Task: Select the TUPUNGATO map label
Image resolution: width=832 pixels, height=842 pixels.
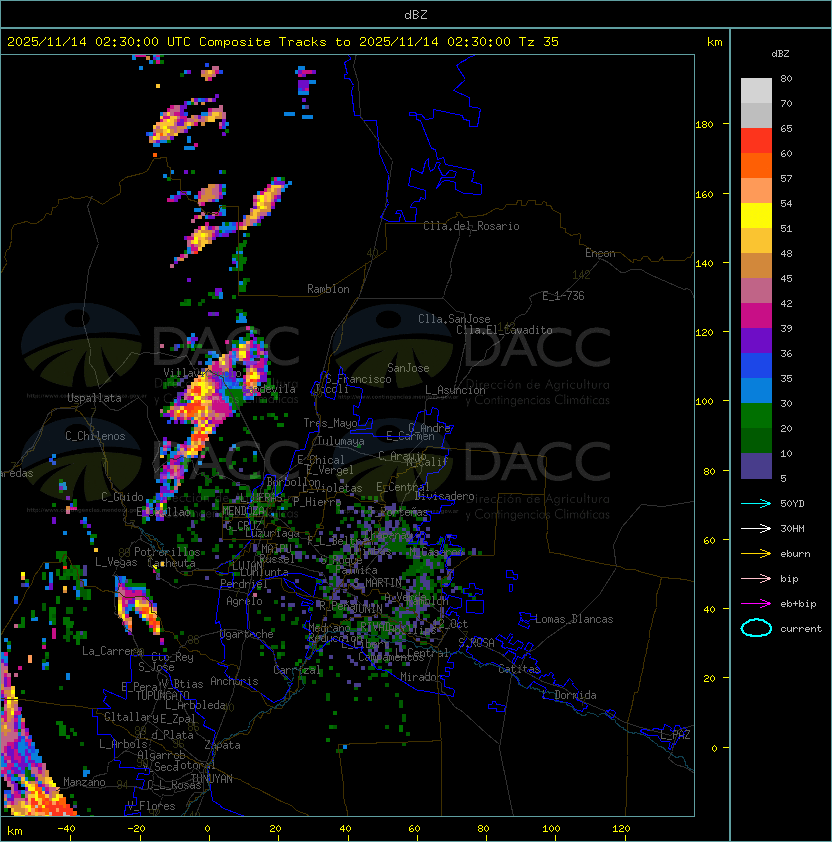Action: 162,696
